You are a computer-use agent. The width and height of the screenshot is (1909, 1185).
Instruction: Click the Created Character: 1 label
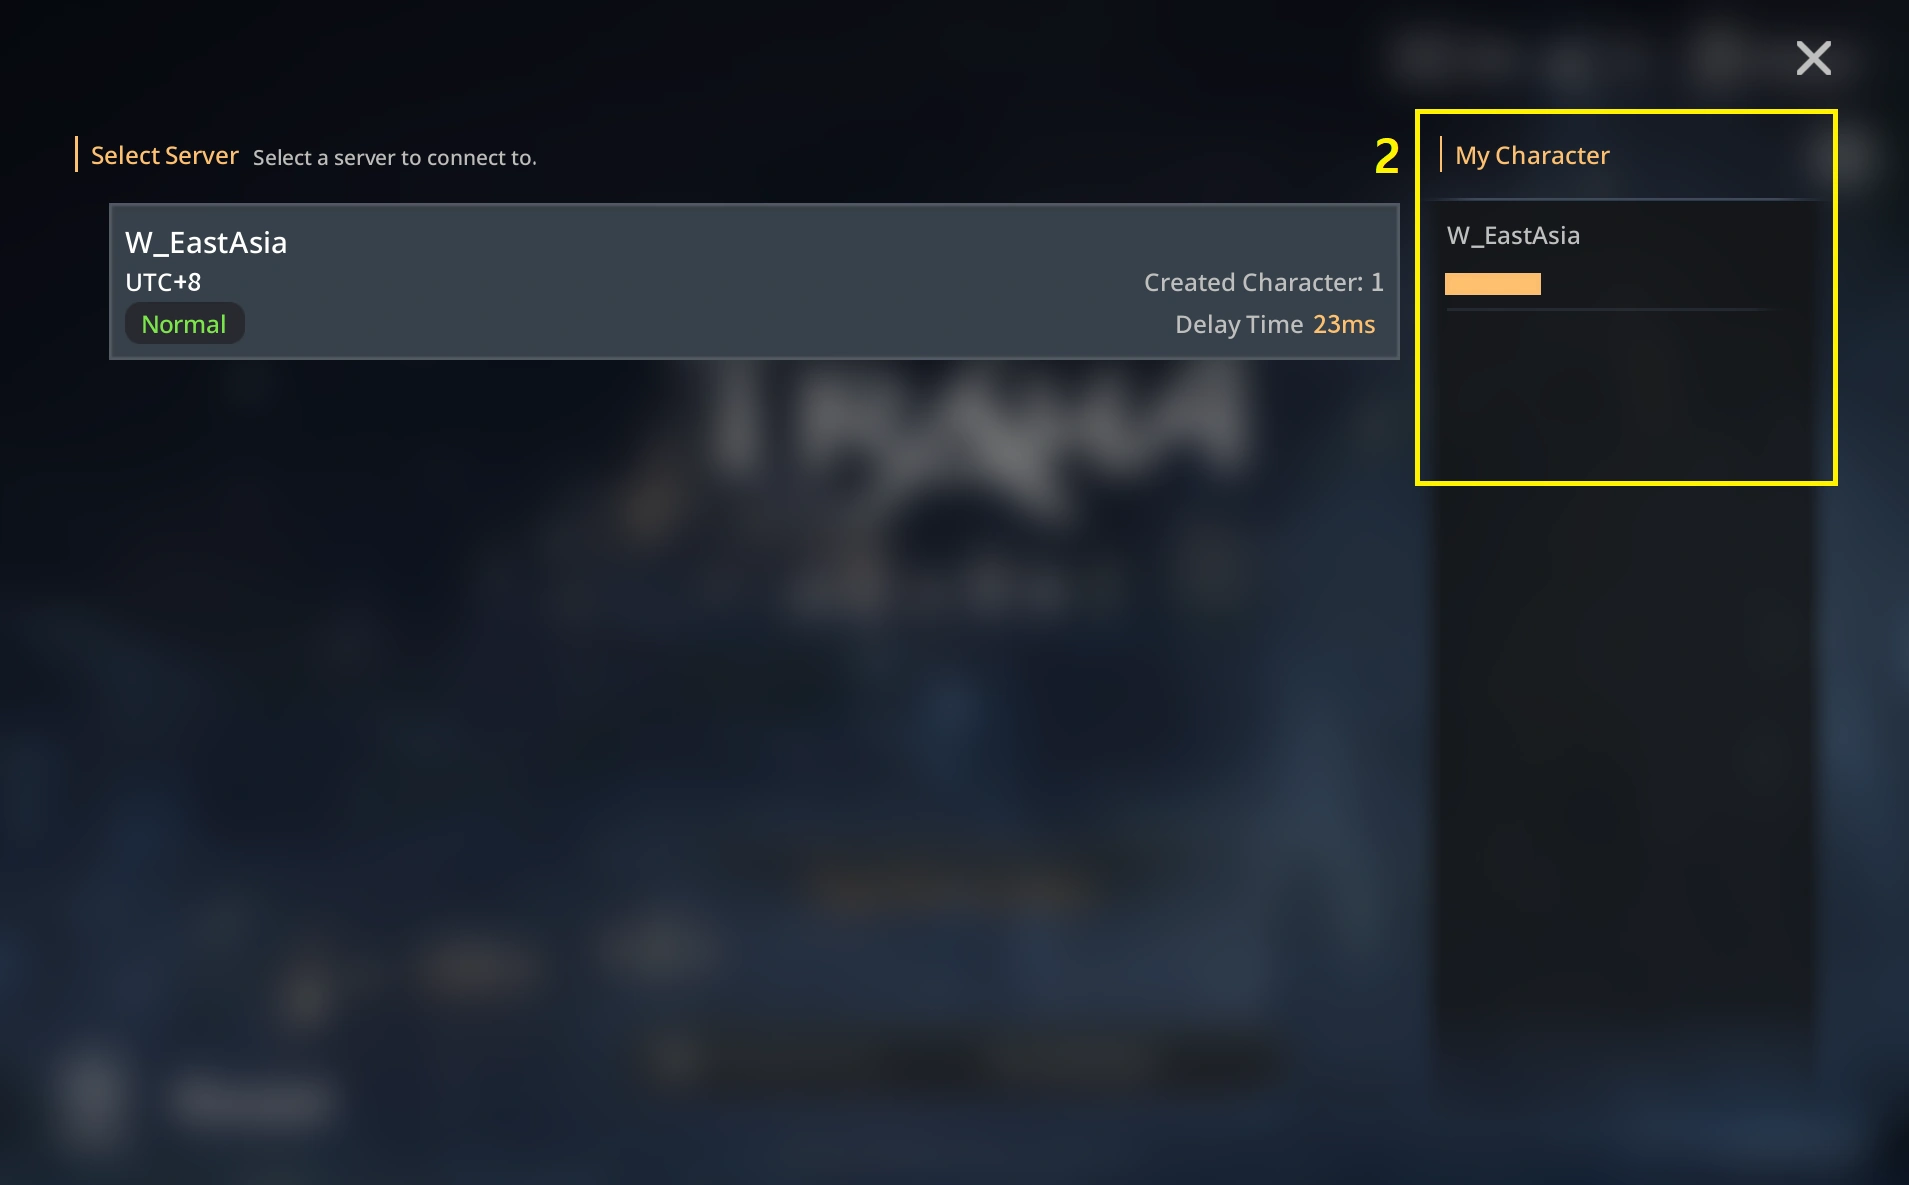[x=1263, y=282]
